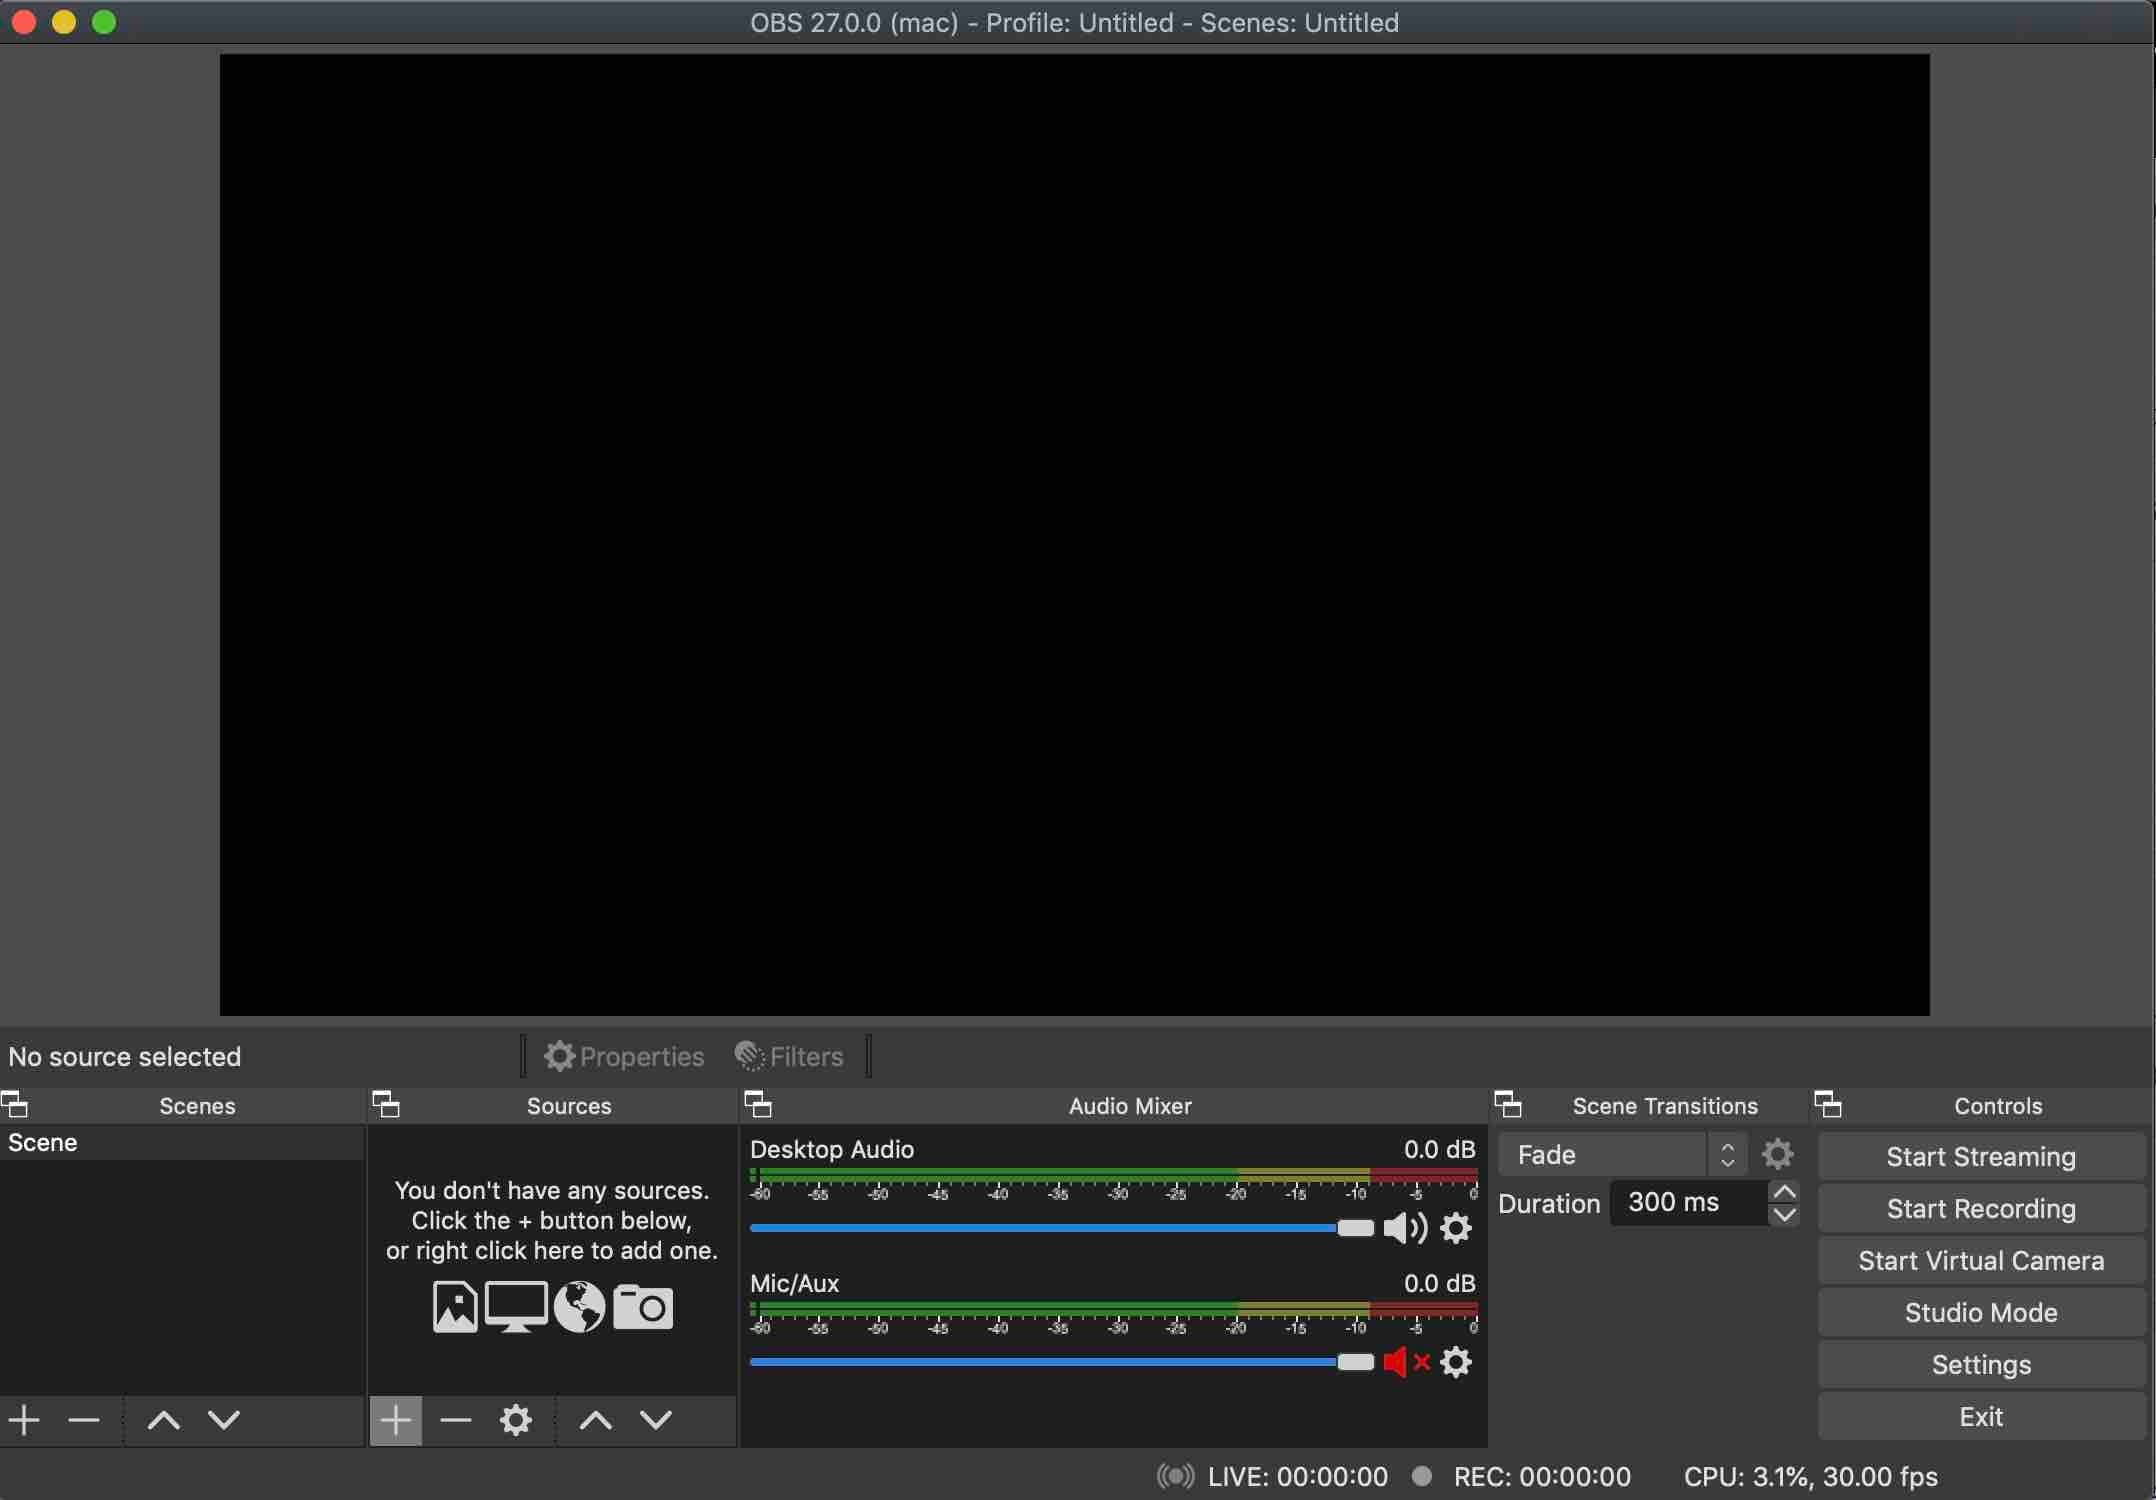Click the image source icon in Sources hint
Viewport: 2156px width, 1500px height.
(454, 1307)
